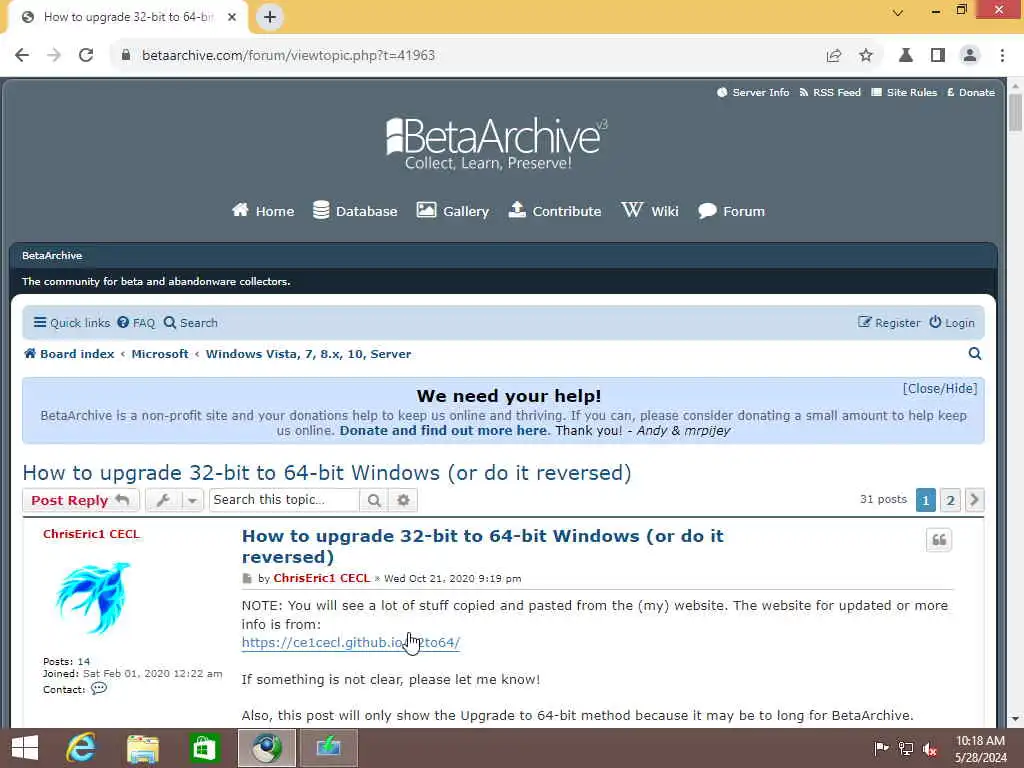Go to Microsoft breadcrumb

click(x=160, y=354)
